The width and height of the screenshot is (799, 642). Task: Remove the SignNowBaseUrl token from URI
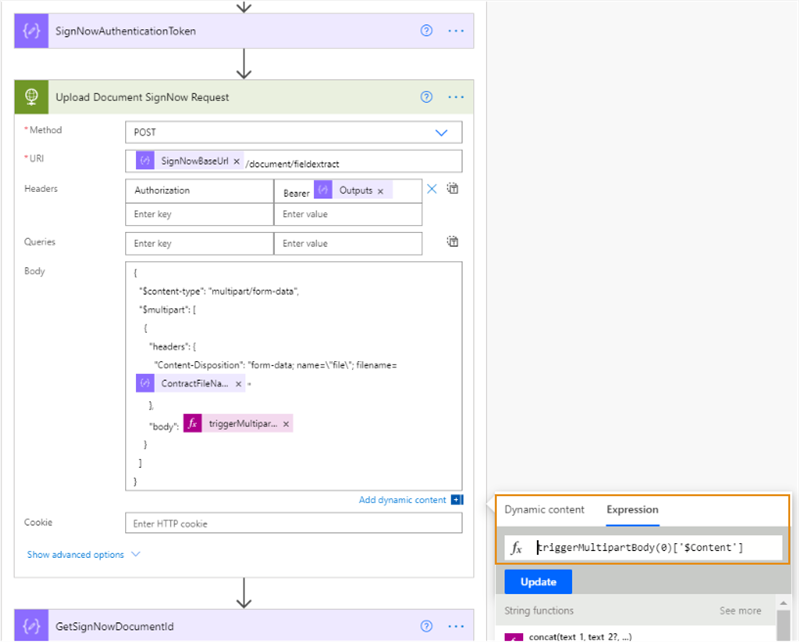237,161
